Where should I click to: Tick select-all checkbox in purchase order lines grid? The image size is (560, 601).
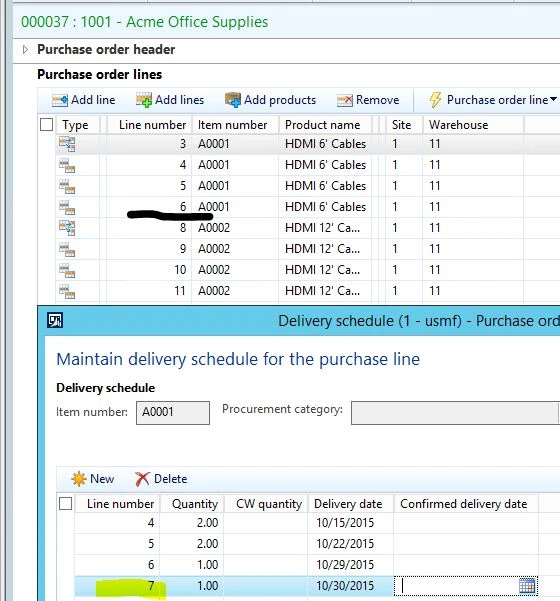click(x=46, y=125)
